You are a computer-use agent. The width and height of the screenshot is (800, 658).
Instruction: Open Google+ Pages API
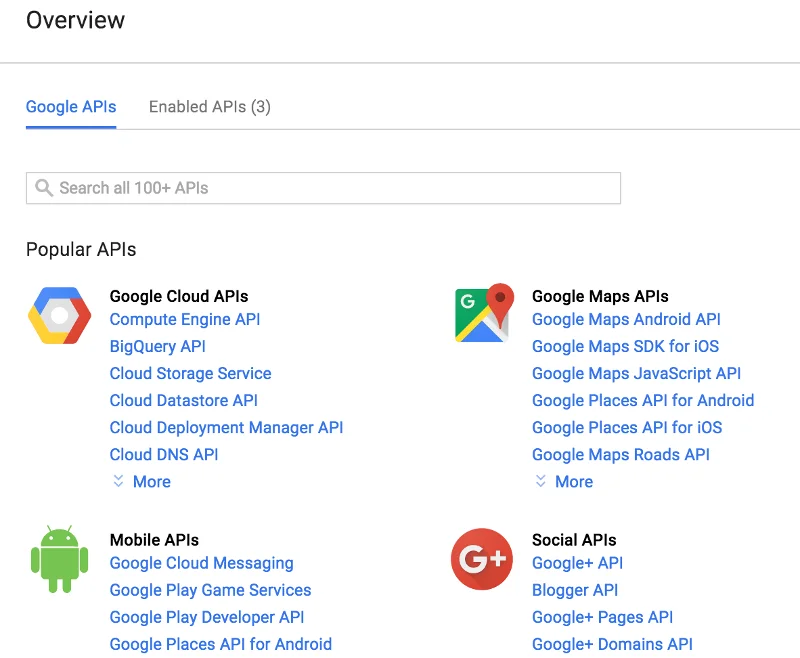click(x=603, y=617)
